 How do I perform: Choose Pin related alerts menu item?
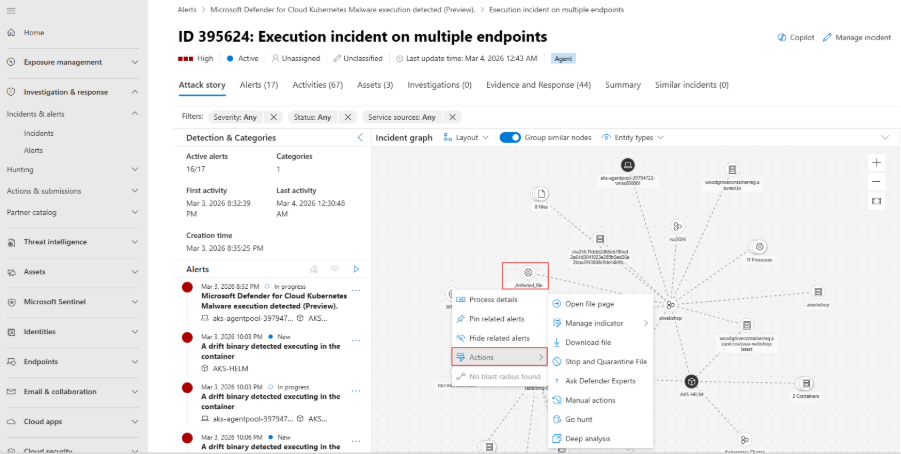(x=499, y=319)
